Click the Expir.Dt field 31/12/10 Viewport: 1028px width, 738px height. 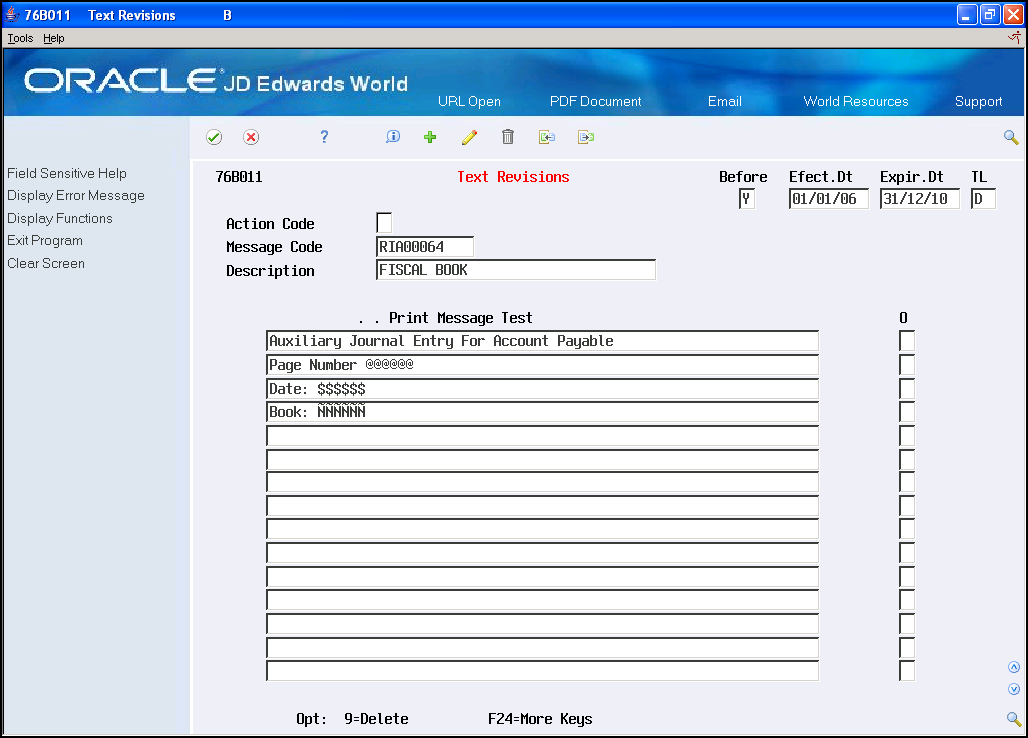[920, 199]
